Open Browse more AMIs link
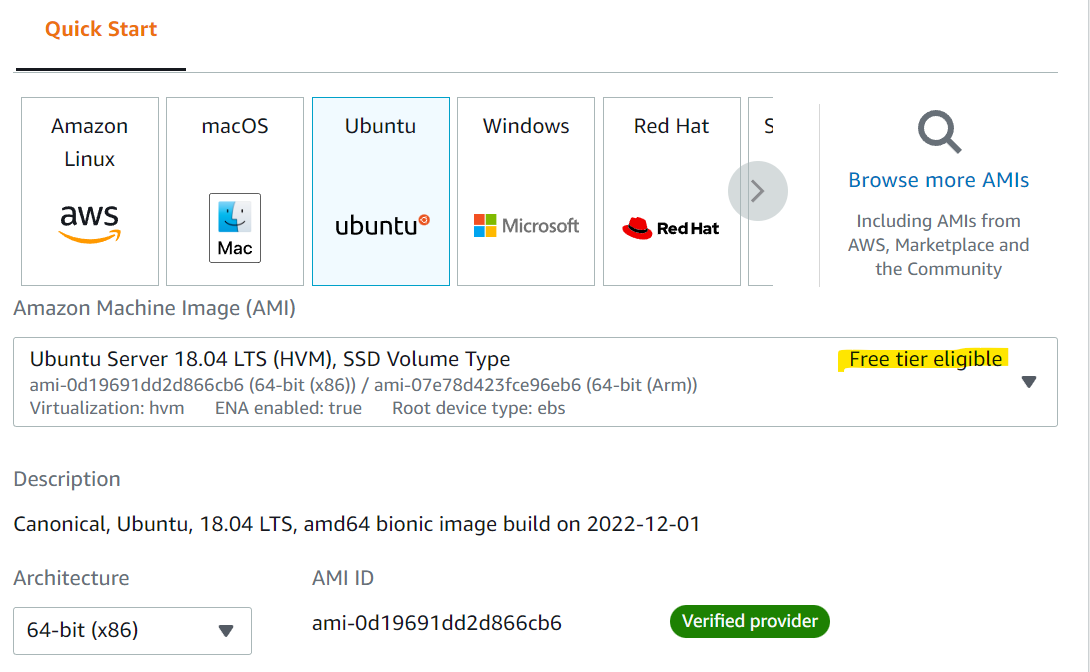1090x672 pixels. click(x=938, y=180)
